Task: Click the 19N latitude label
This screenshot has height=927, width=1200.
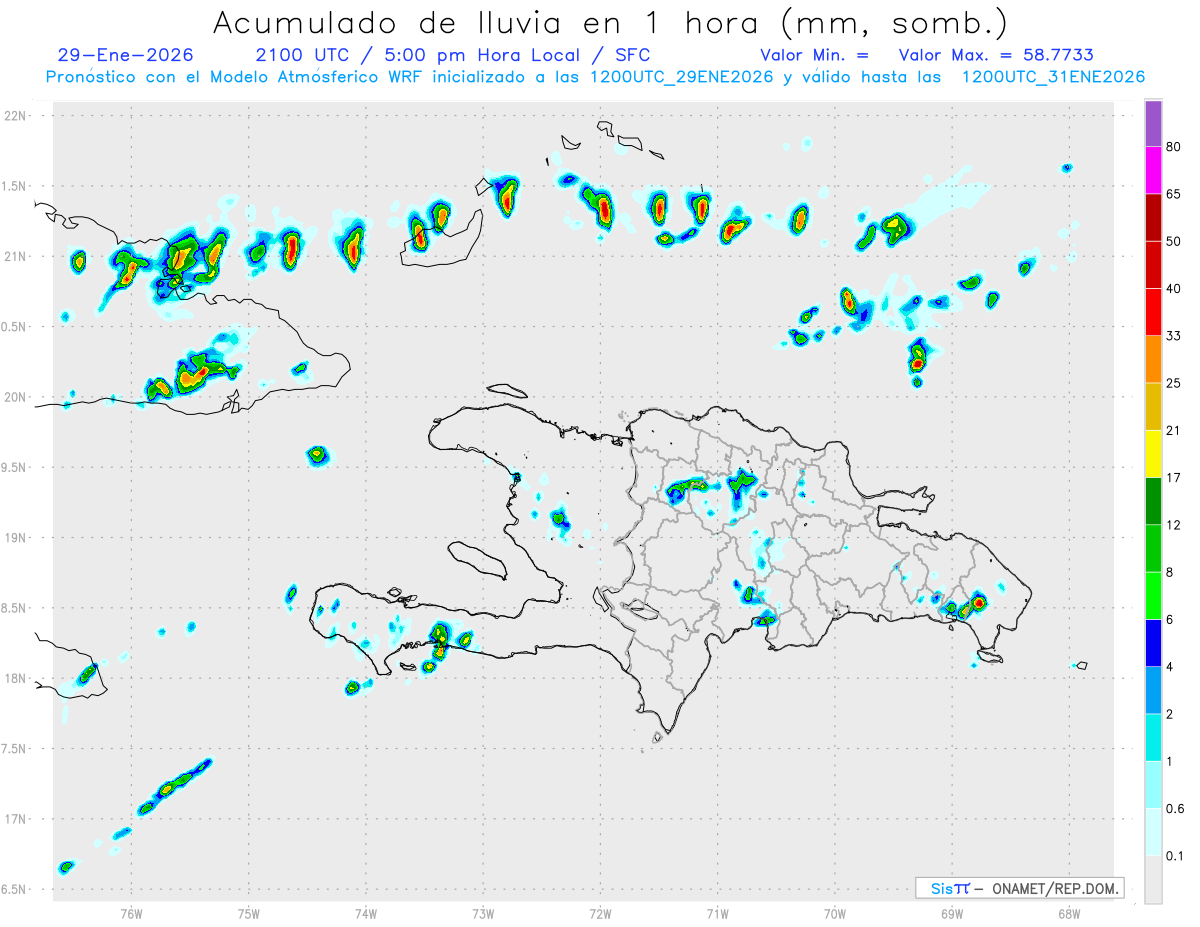Action: (x=15, y=538)
